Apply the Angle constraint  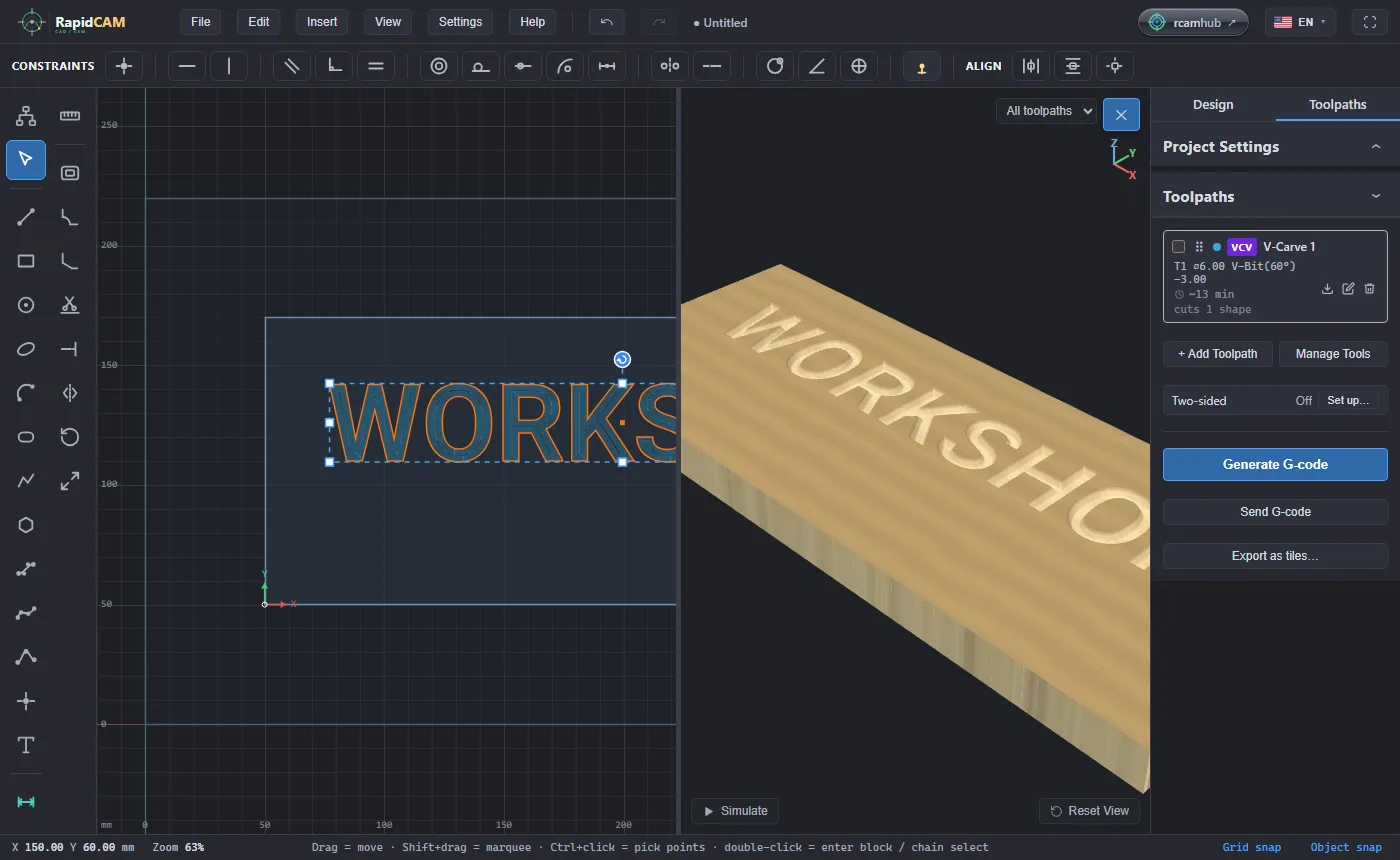(817, 66)
